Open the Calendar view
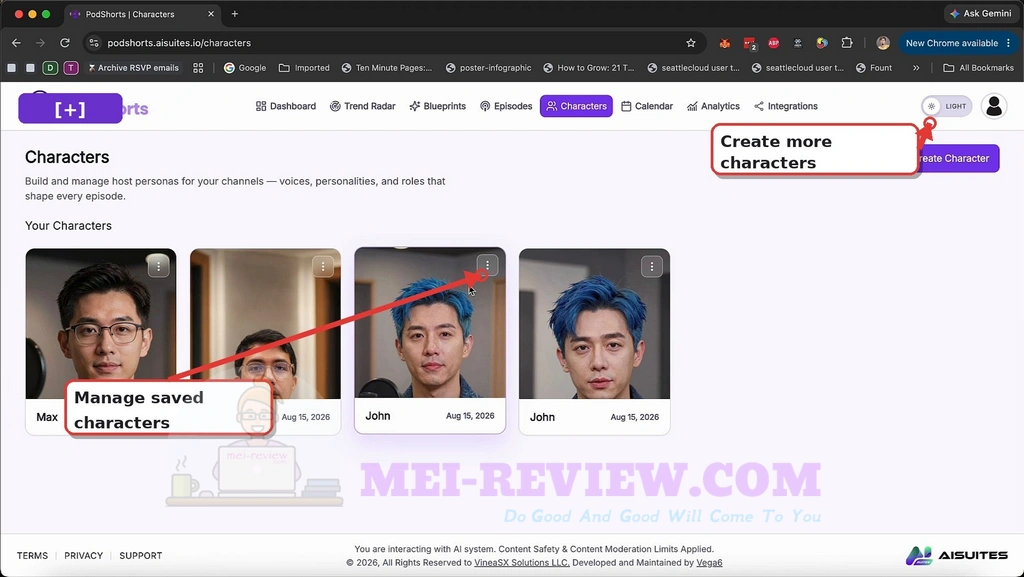This screenshot has width=1024, height=577. coord(647,106)
